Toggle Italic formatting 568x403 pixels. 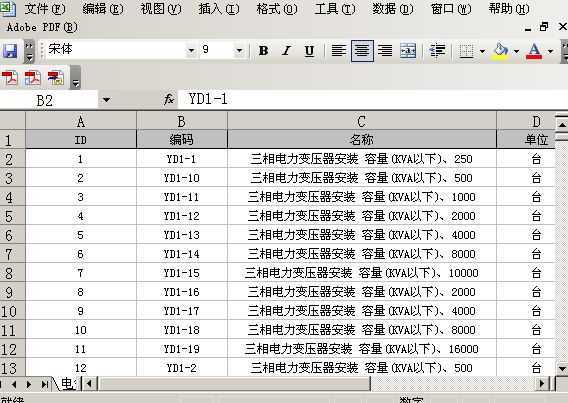(x=287, y=51)
